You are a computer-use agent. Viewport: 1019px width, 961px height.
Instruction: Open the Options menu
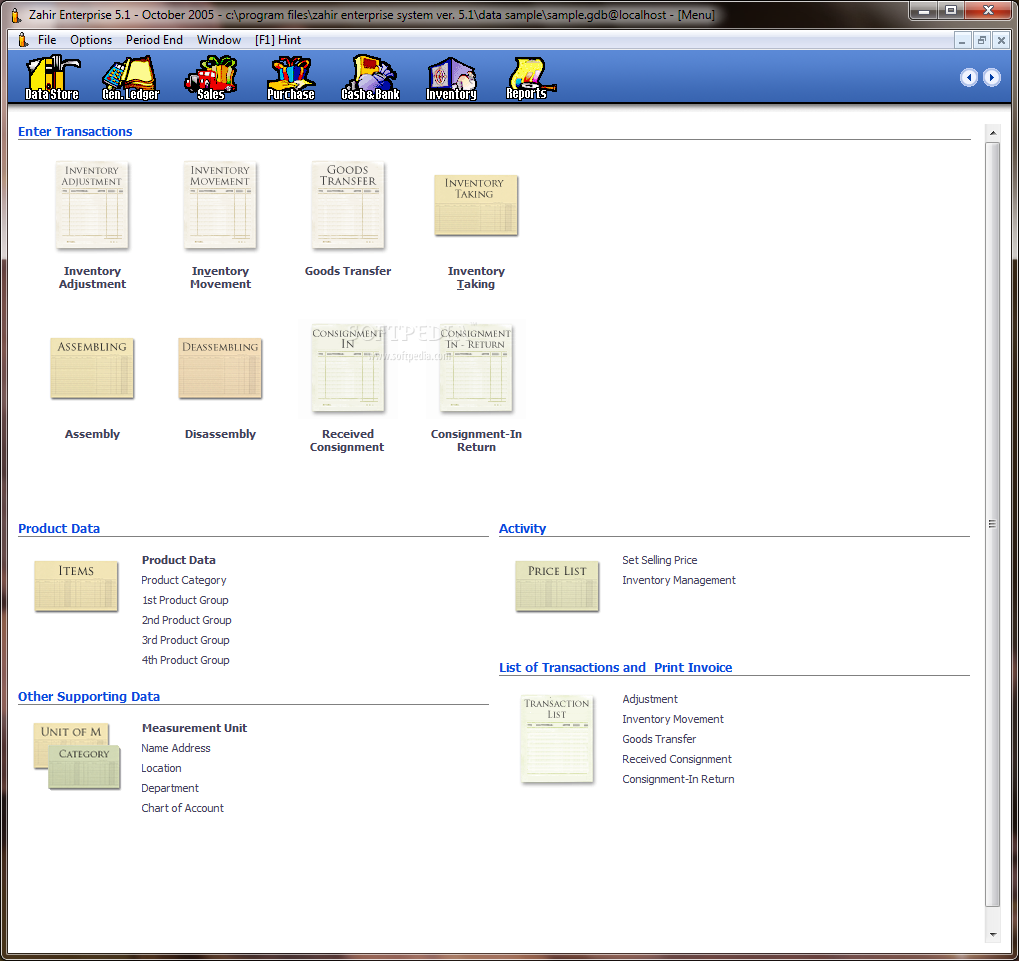[91, 40]
